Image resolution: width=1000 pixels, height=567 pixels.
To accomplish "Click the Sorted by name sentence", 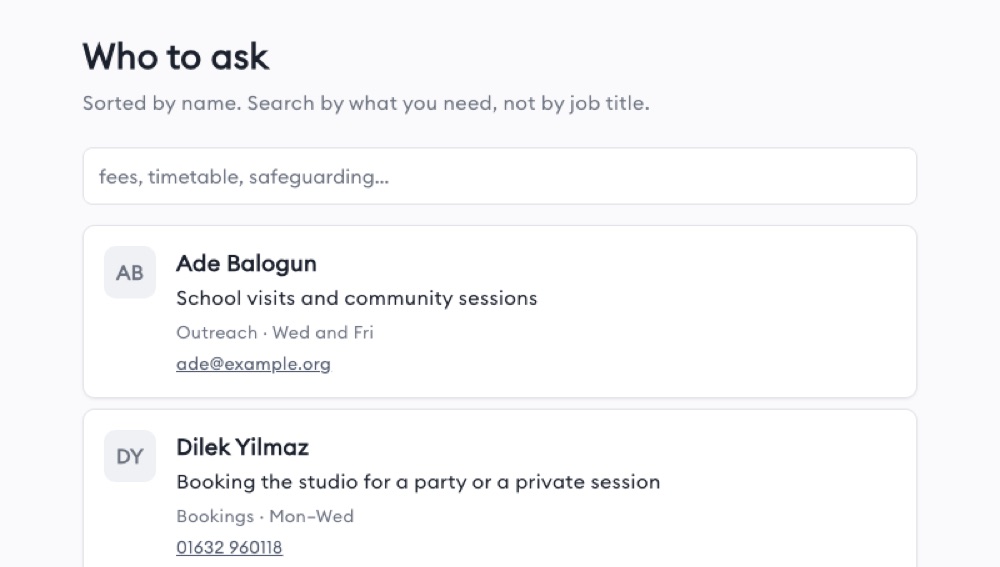I will tap(162, 103).
